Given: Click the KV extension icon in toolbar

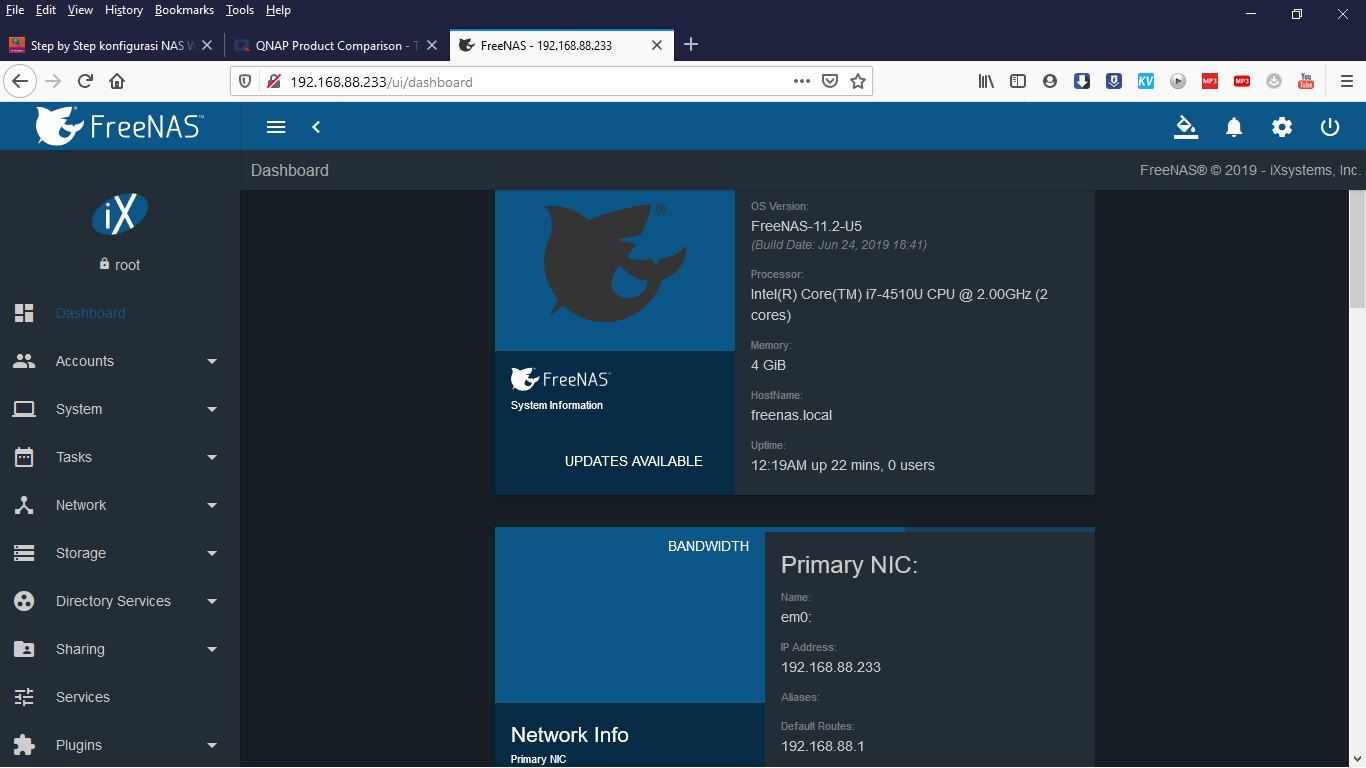Looking at the screenshot, I should tap(1146, 81).
